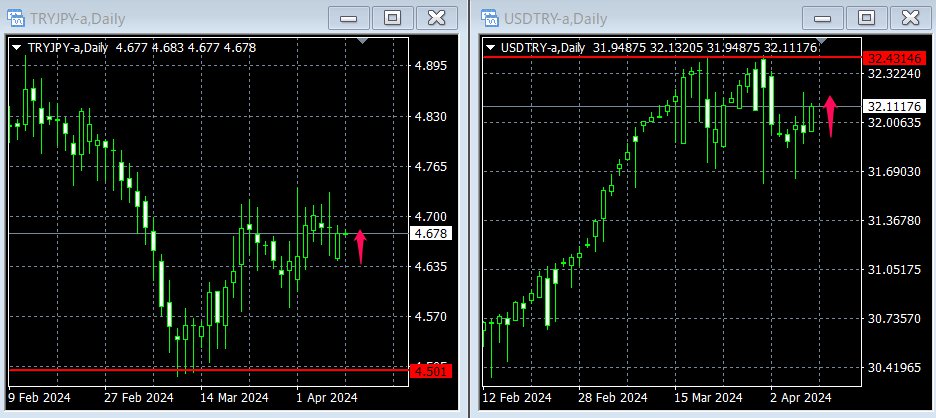Click the 31.36780 price scale label
Screen dimensions: 936x418
894,221
